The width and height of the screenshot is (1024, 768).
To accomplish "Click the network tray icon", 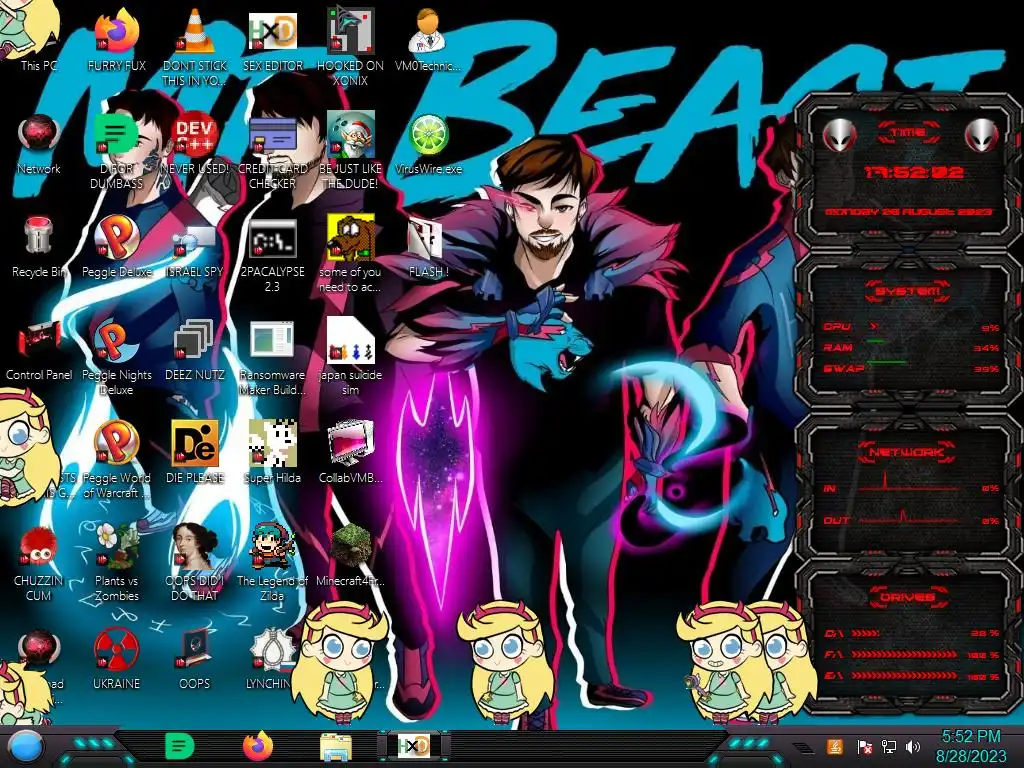I will click(x=889, y=746).
